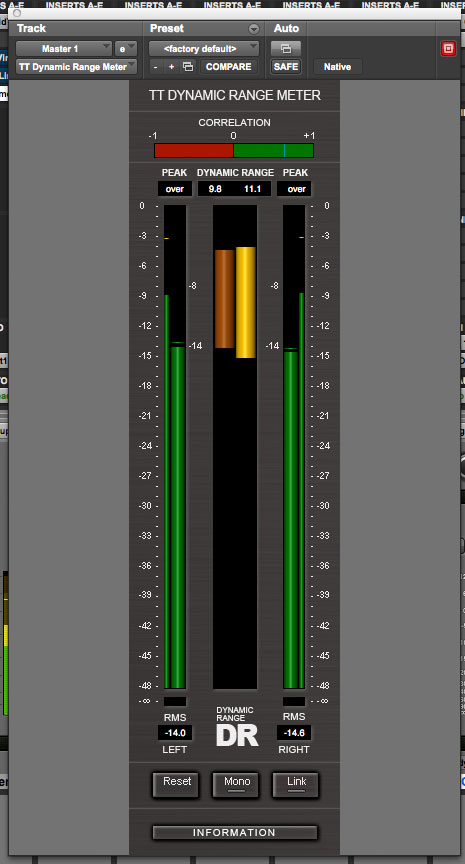Click the left dynamic range value 9.8
Image resolution: width=465 pixels, height=864 pixels.
pos(215,189)
